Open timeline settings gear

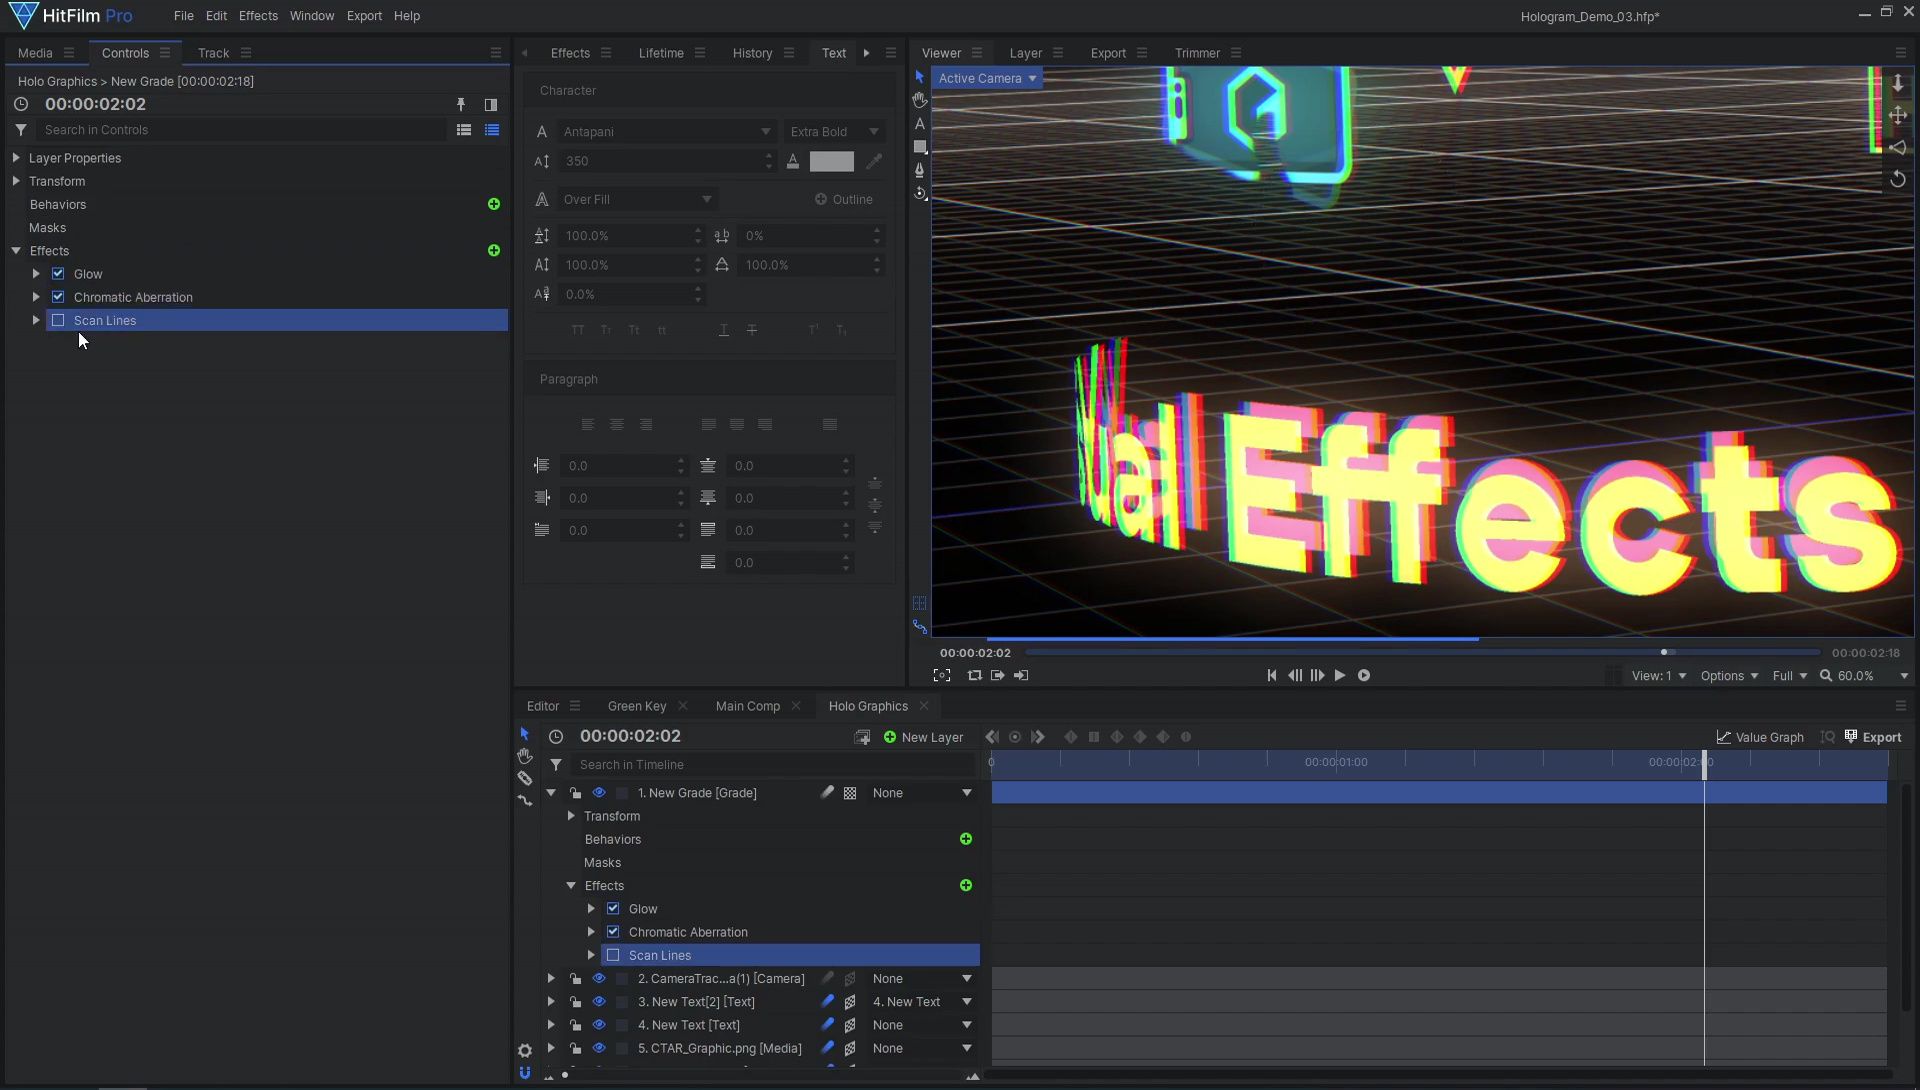525,1051
